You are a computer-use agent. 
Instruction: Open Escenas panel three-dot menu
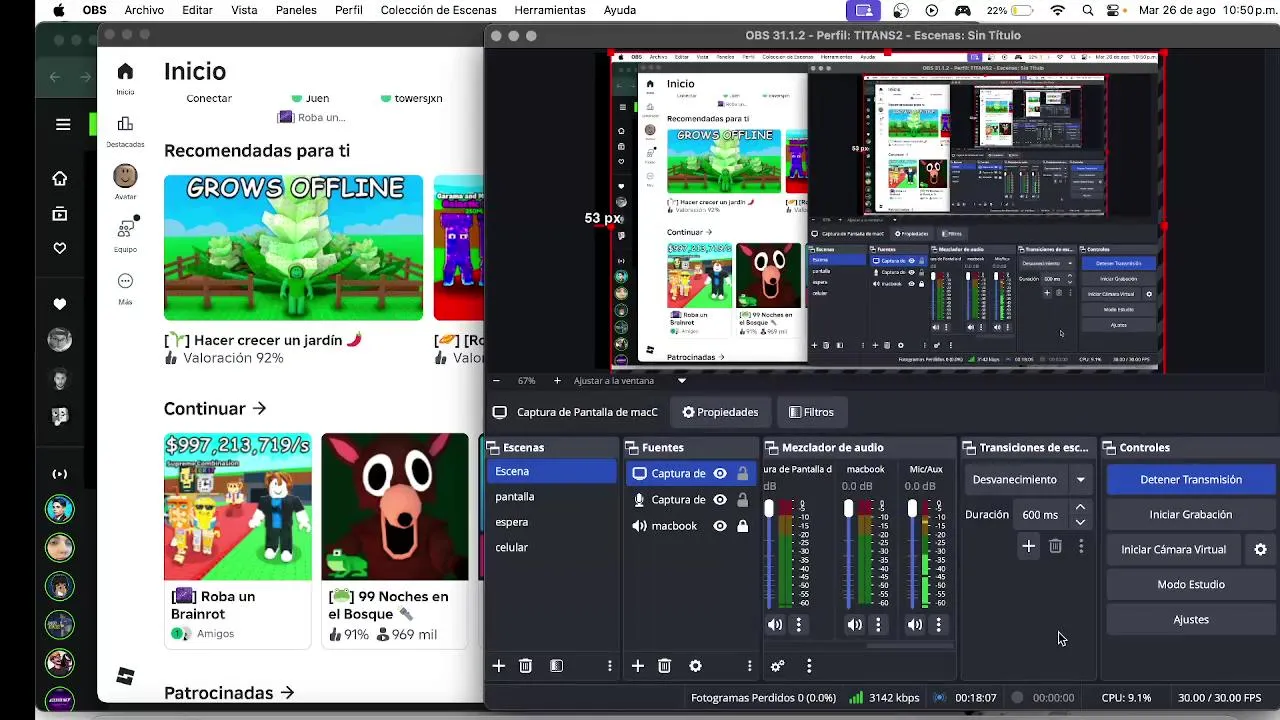[610, 666]
